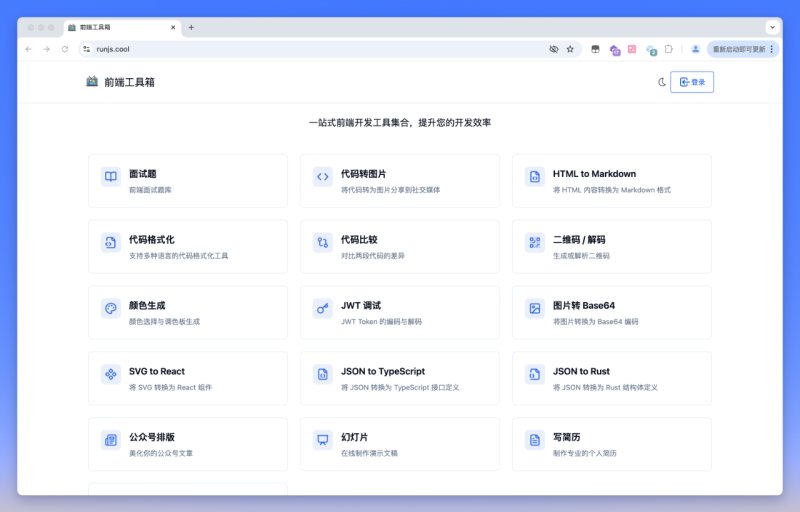Screen dimensions: 800x512
Task: Click the HTML to Markdown file icon
Action: click(535, 176)
